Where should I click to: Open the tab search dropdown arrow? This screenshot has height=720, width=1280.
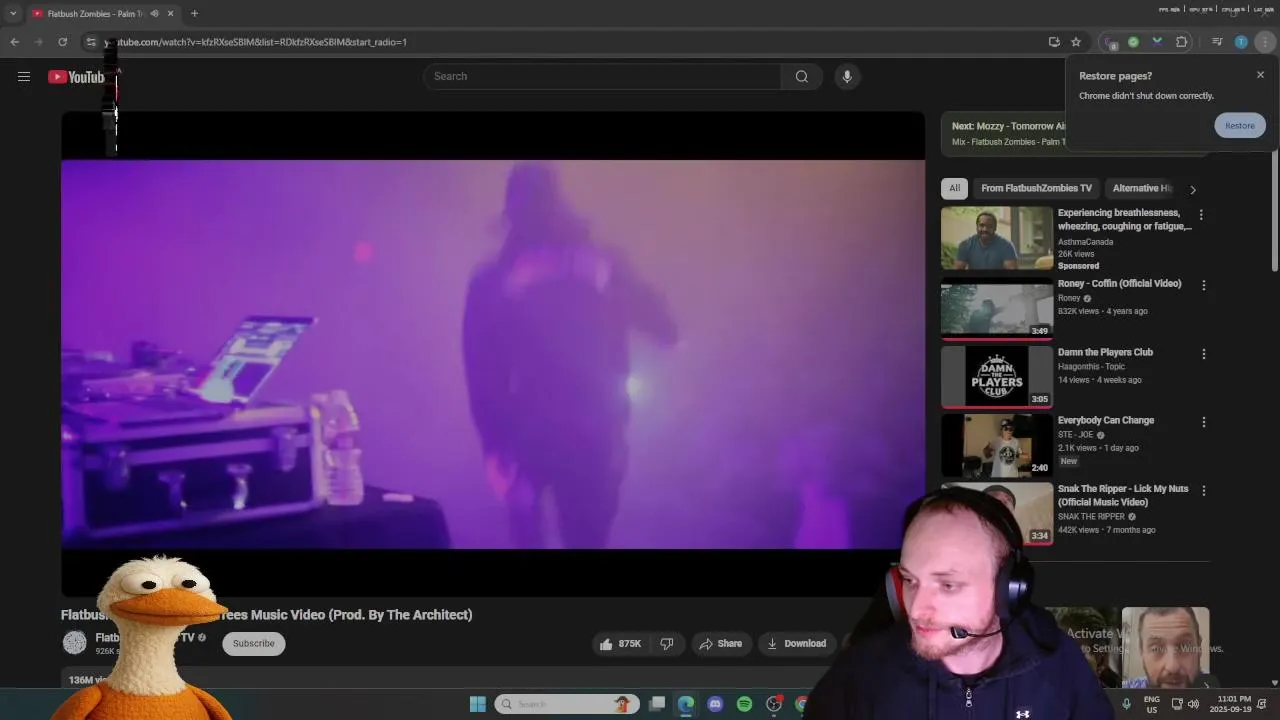pos(13,13)
